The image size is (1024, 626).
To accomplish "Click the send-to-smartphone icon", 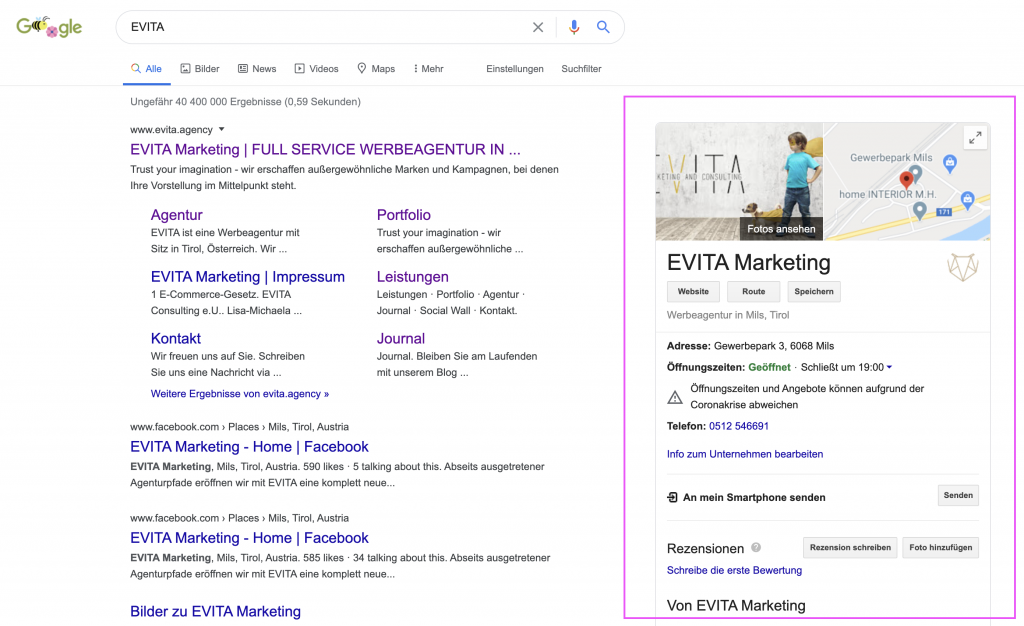I will [672, 497].
